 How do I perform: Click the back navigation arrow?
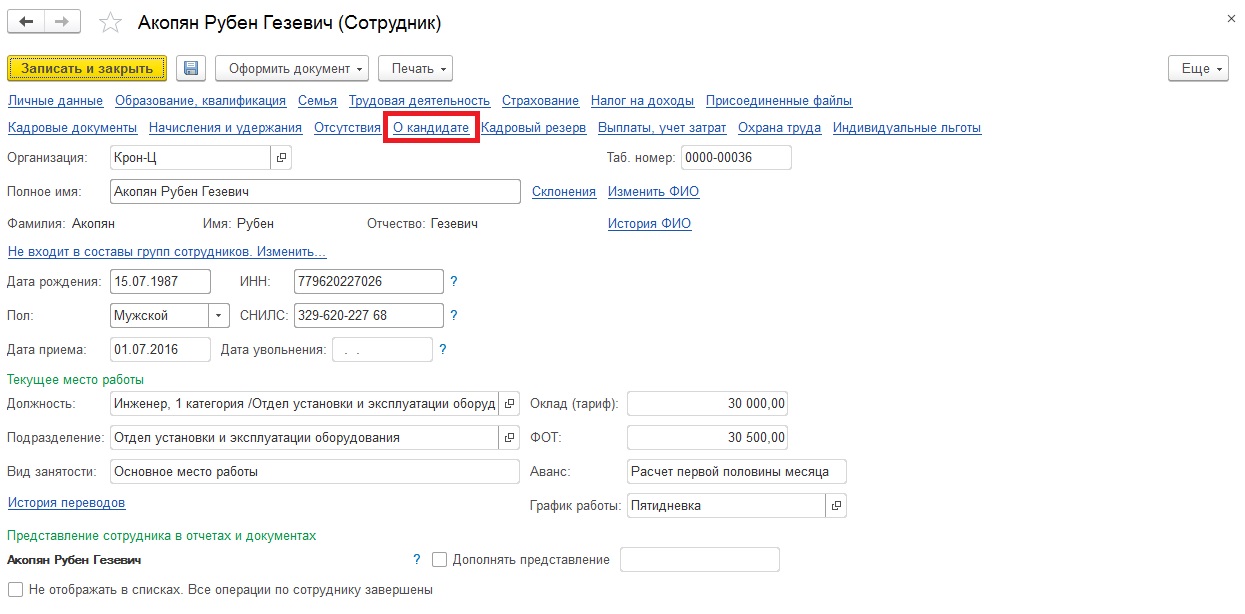click(x=26, y=22)
